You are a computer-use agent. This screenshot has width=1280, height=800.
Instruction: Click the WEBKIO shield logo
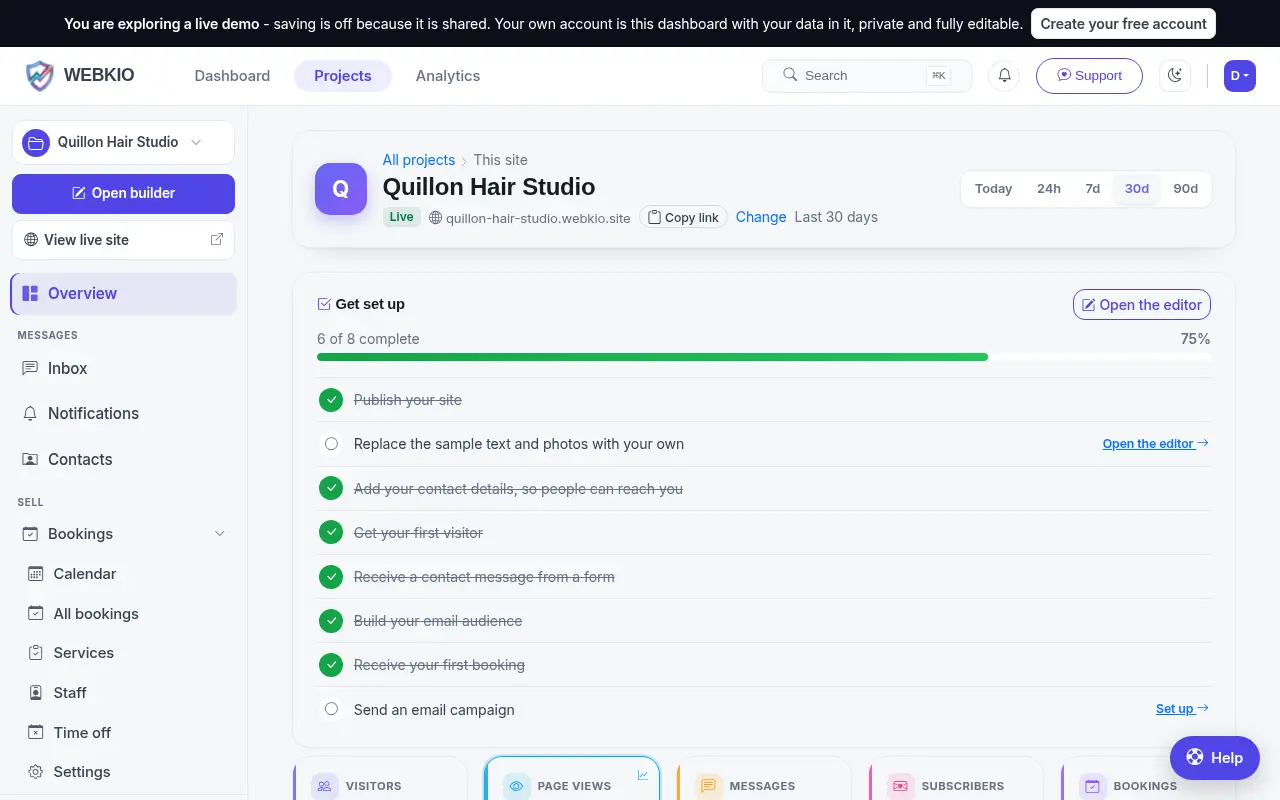[x=39, y=76]
